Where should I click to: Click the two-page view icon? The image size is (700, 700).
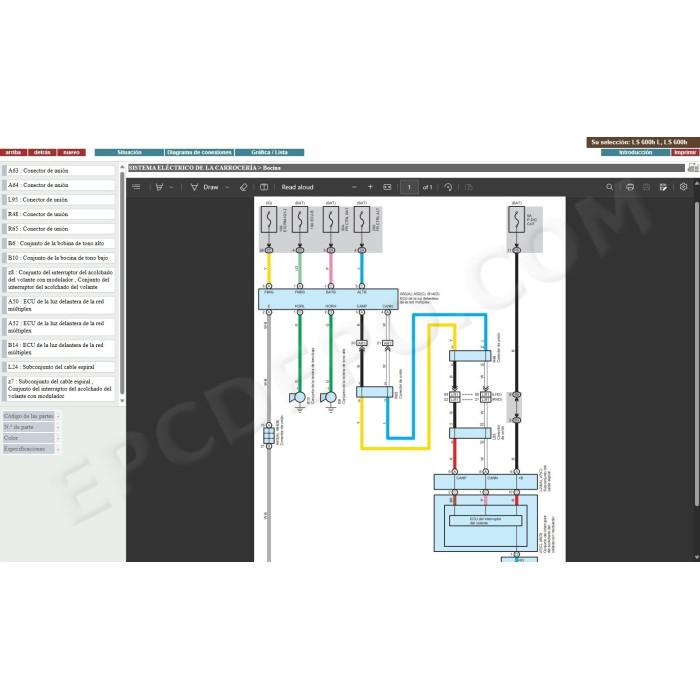468,188
